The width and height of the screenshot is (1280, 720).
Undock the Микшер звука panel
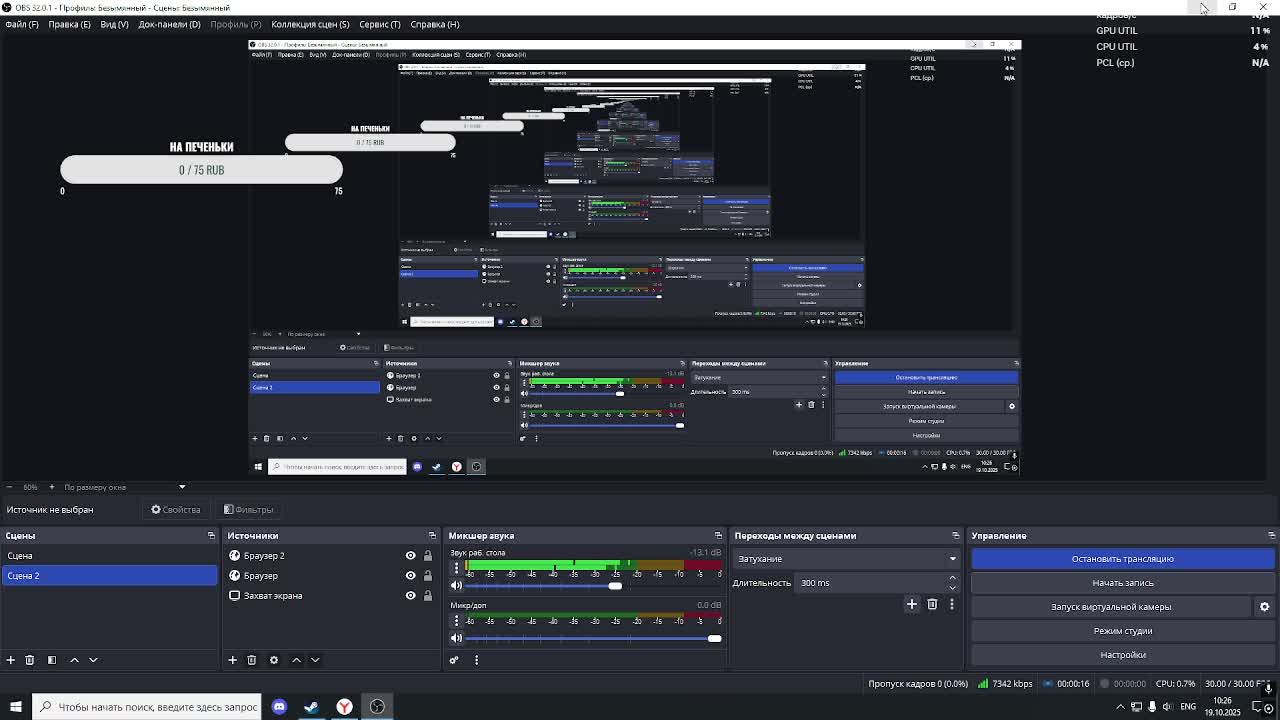(718, 536)
